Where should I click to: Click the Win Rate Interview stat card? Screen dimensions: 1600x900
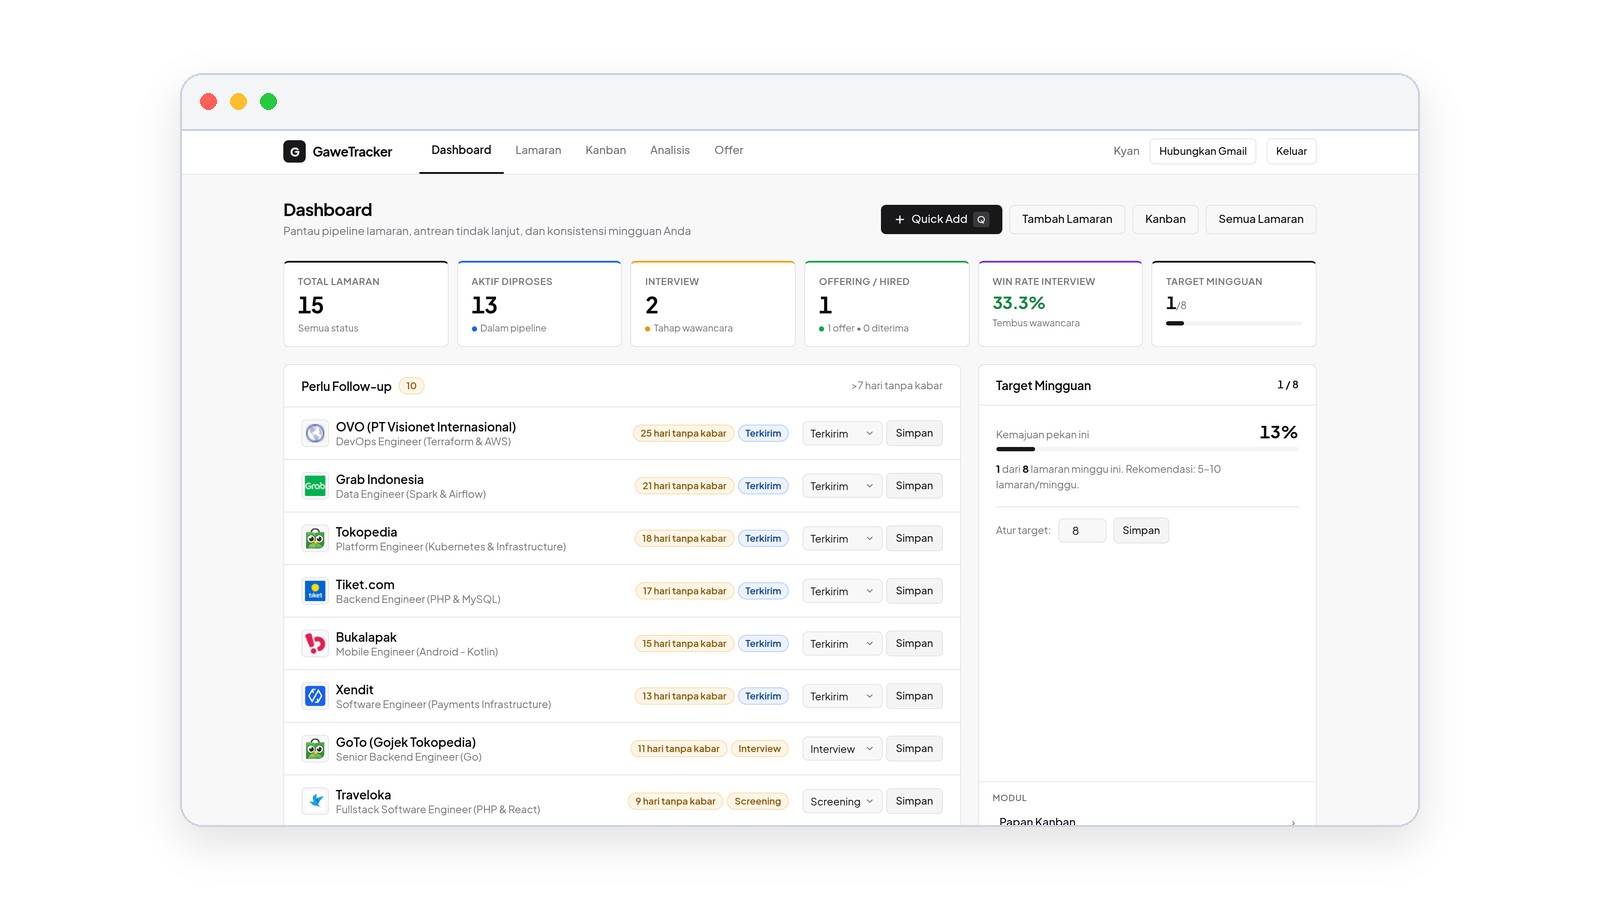coord(1060,304)
